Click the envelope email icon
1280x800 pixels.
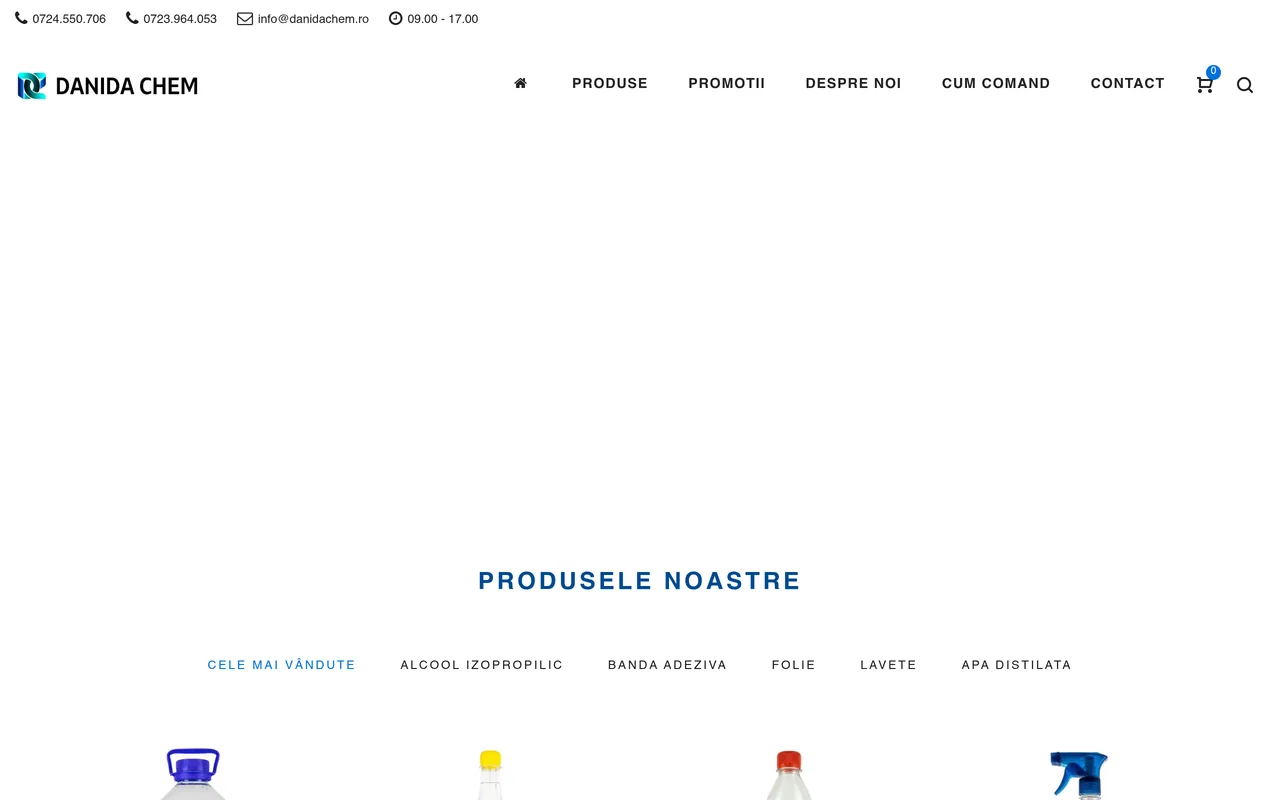coord(245,18)
